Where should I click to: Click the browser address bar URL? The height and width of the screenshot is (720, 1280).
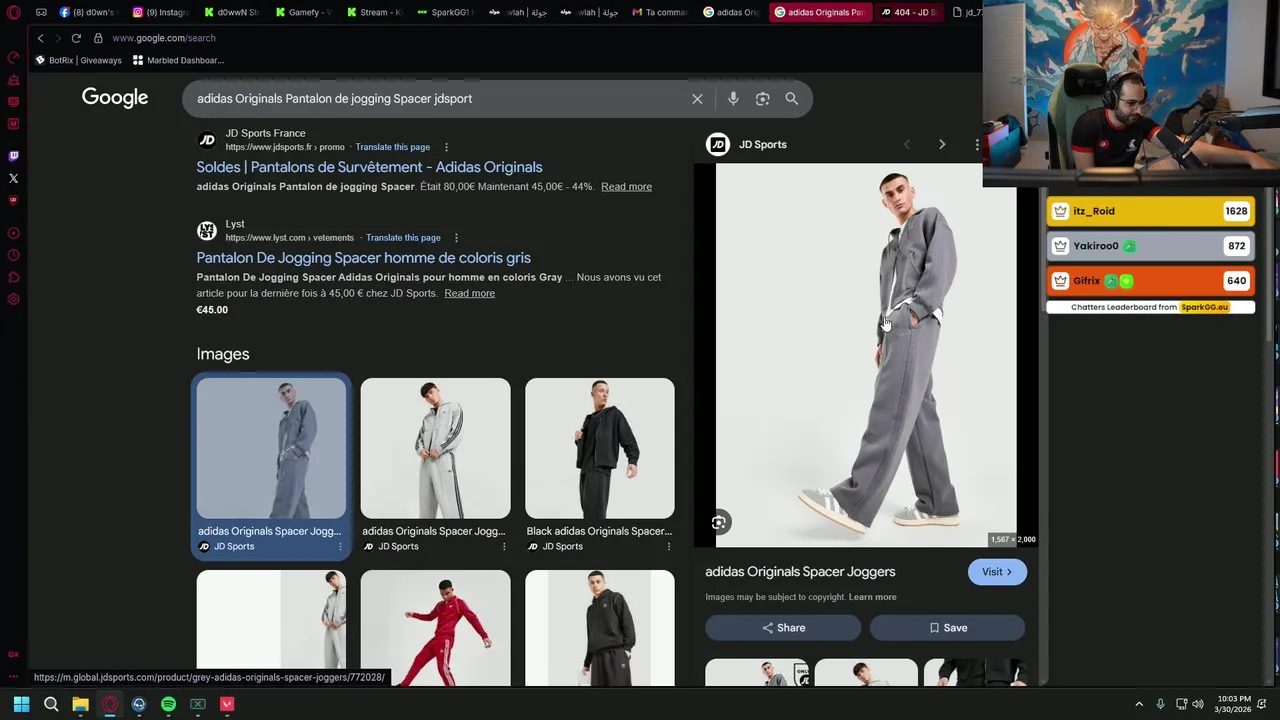[x=163, y=38]
